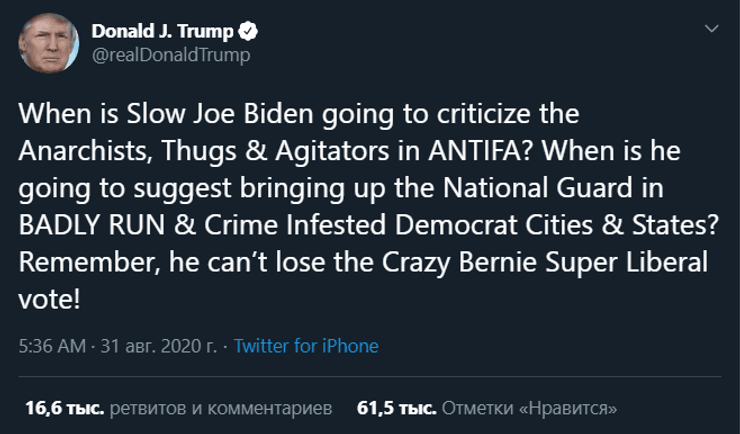740x434 pixels.
Task: Click the 5:36 AM timestamp
Action: point(51,346)
